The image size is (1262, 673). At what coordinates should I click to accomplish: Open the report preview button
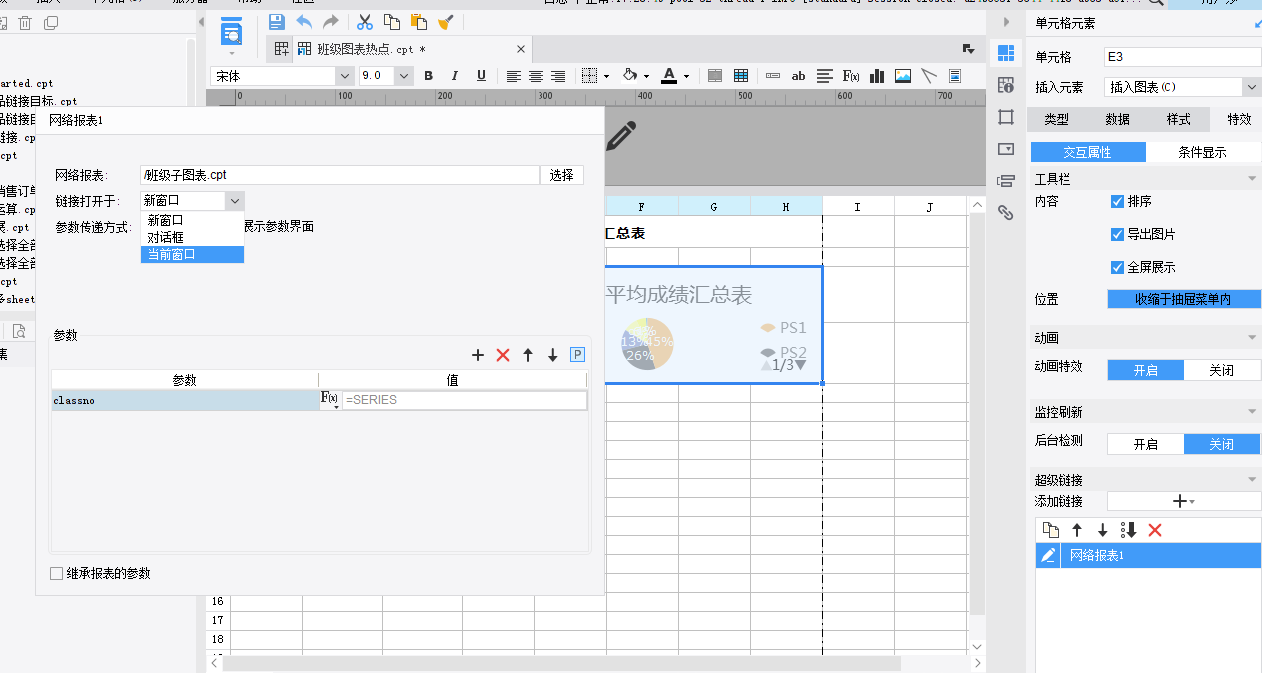tap(231, 30)
